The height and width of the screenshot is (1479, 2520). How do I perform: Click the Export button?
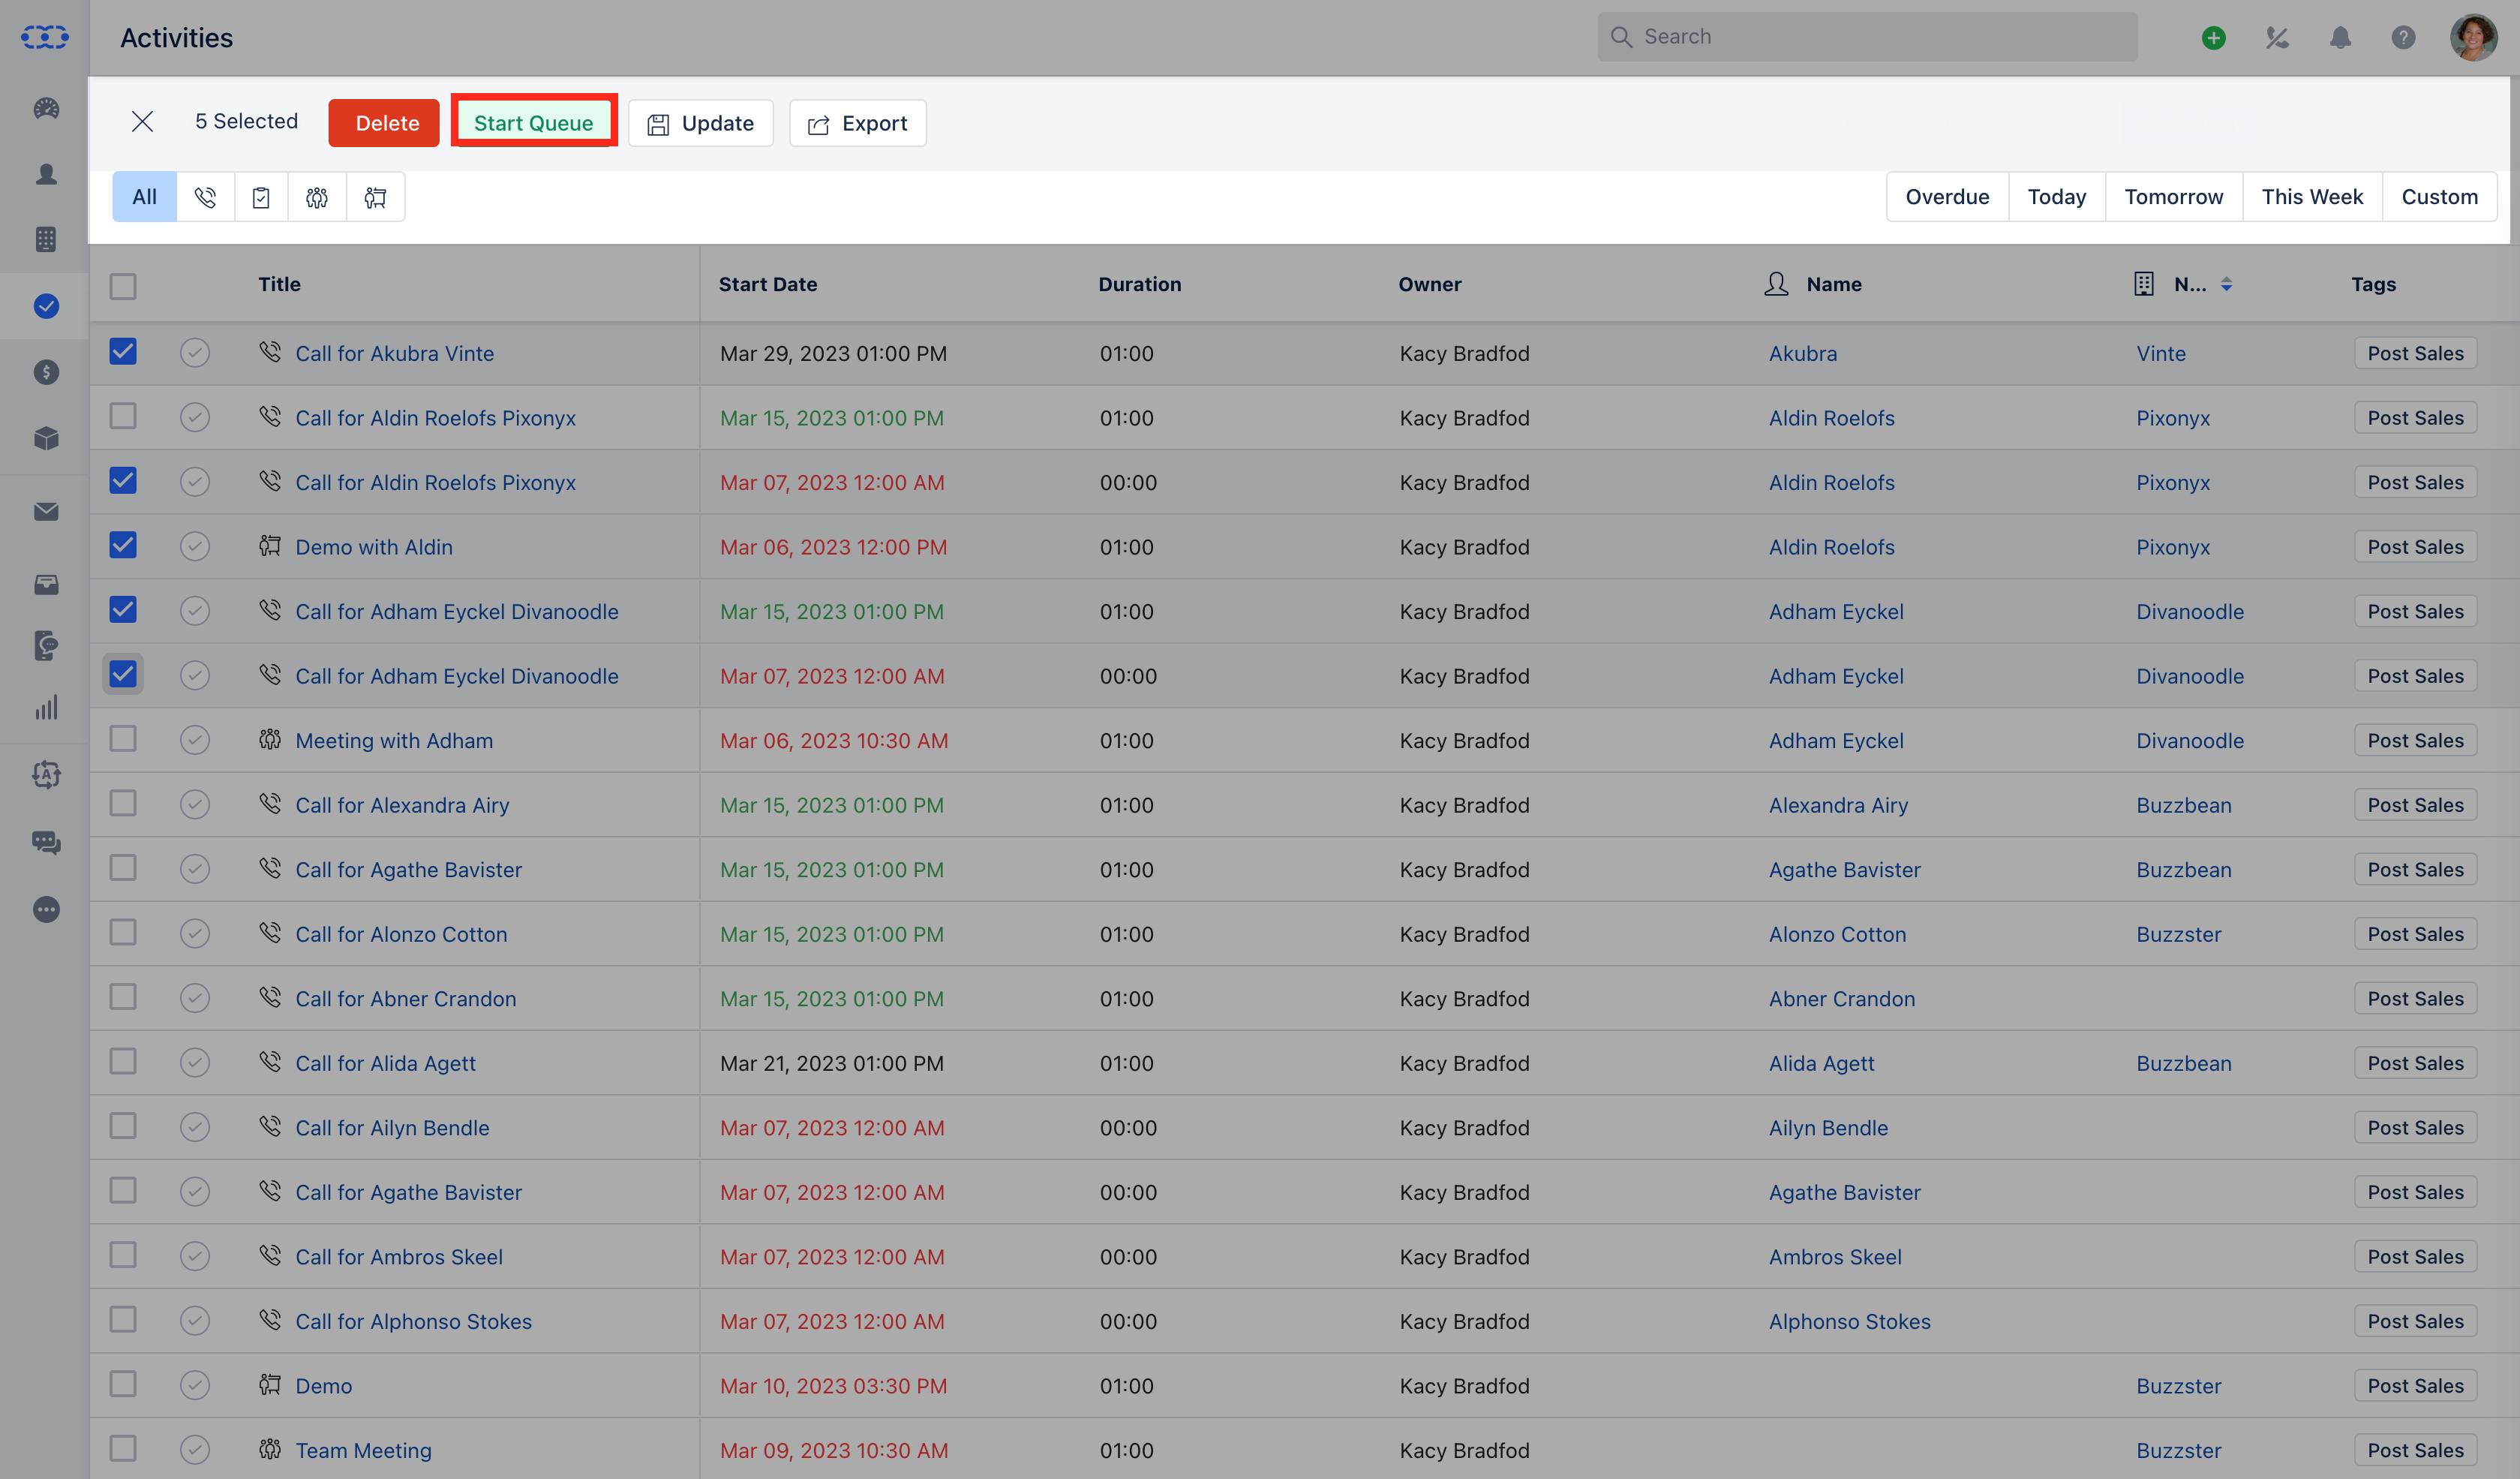[x=858, y=123]
